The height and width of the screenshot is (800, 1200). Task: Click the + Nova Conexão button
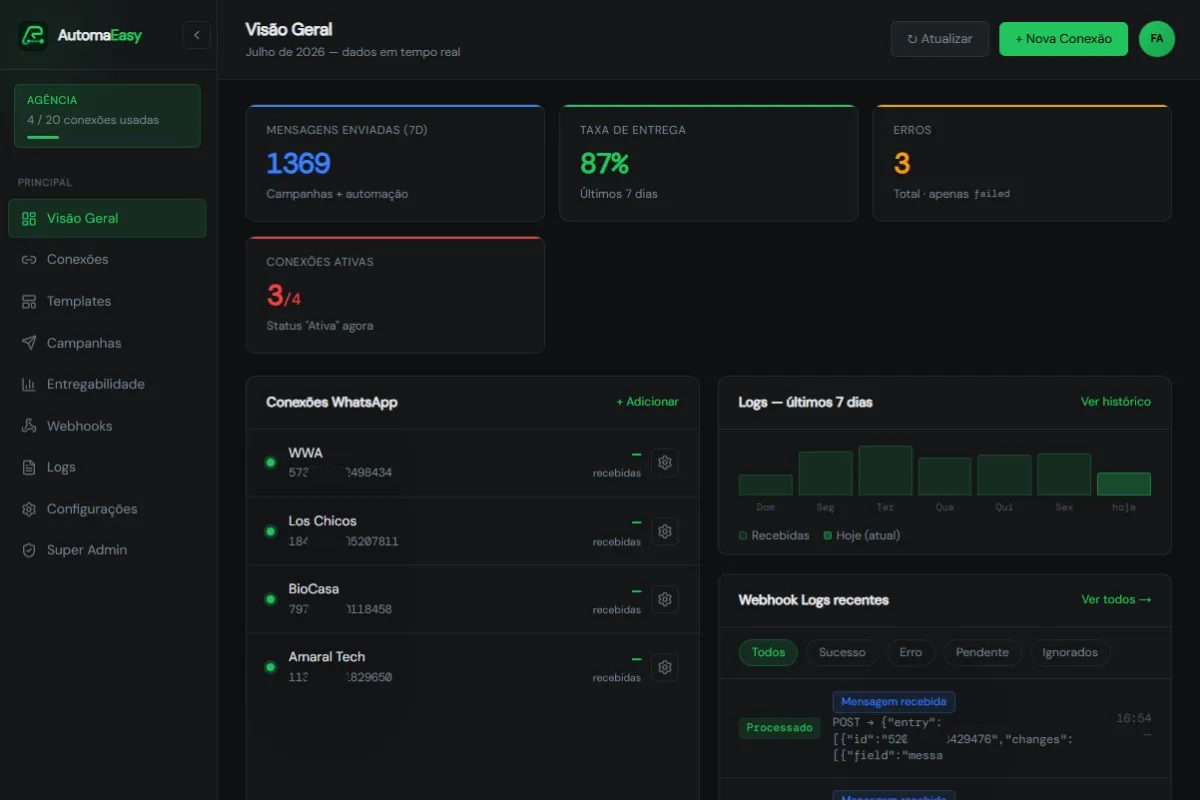[x=1063, y=39]
